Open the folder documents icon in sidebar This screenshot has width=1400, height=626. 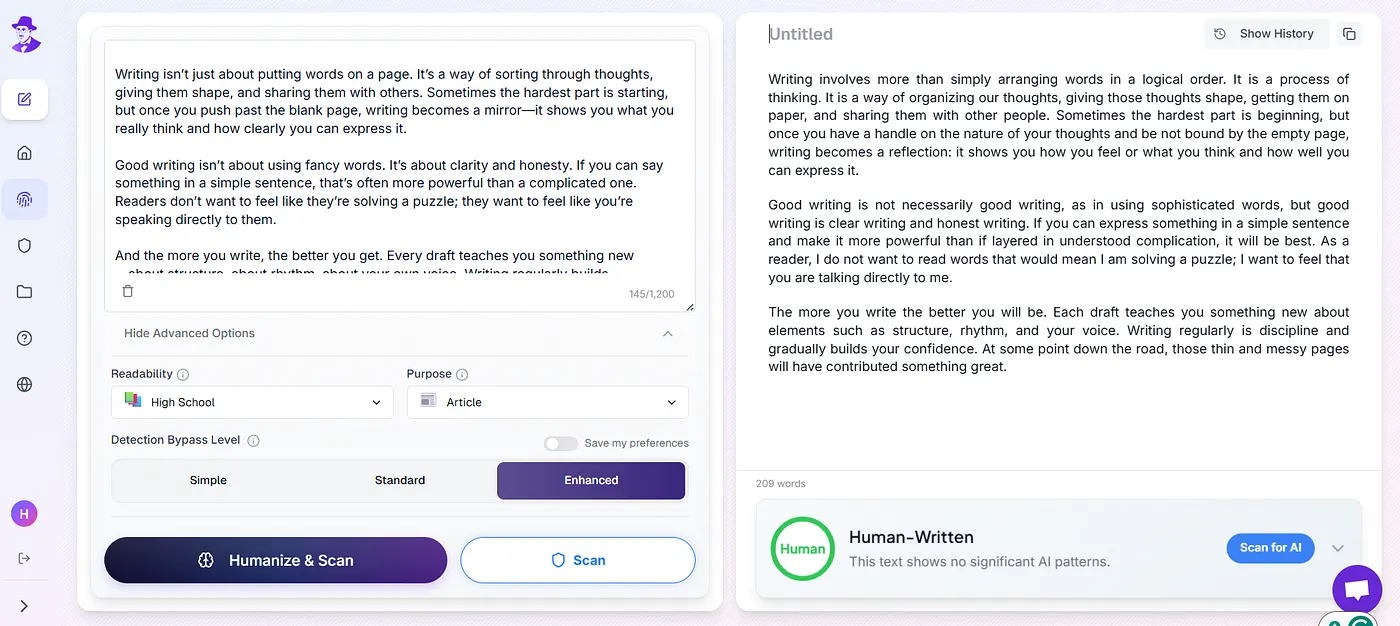[x=25, y=292]
